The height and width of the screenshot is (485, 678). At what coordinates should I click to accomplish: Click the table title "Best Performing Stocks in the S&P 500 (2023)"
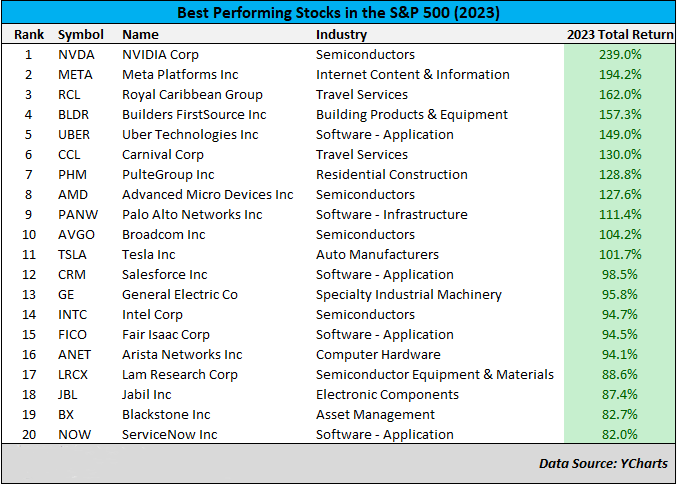coord(338,14)
